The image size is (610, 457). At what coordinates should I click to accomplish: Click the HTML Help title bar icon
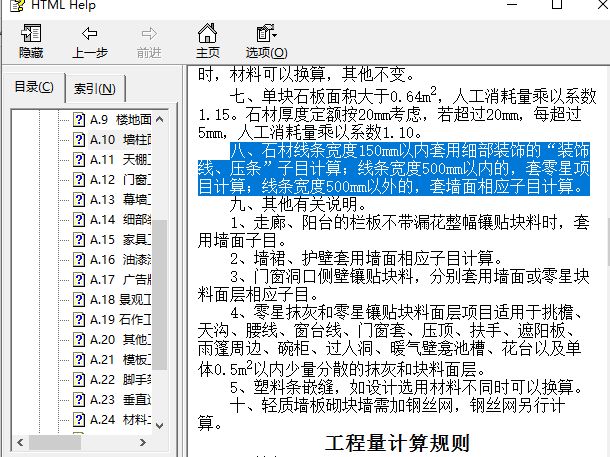pos(17,5)
